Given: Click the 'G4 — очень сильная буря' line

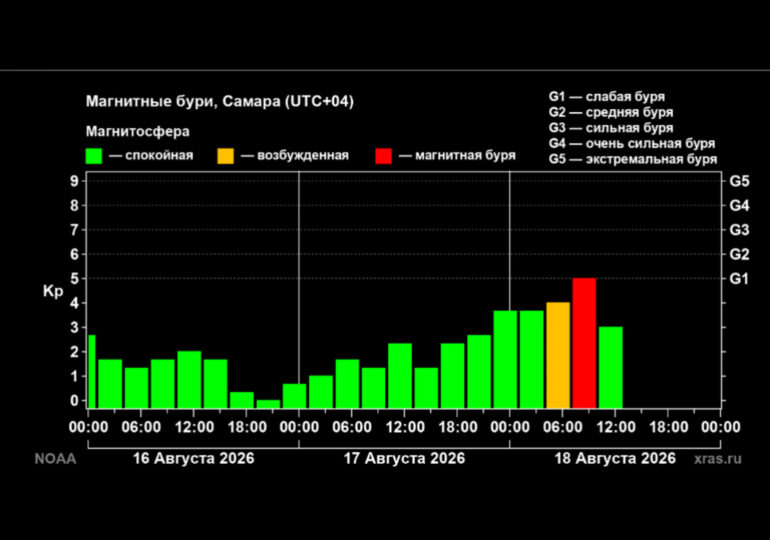Looking at the screenshot, I should tap(632, 144).
